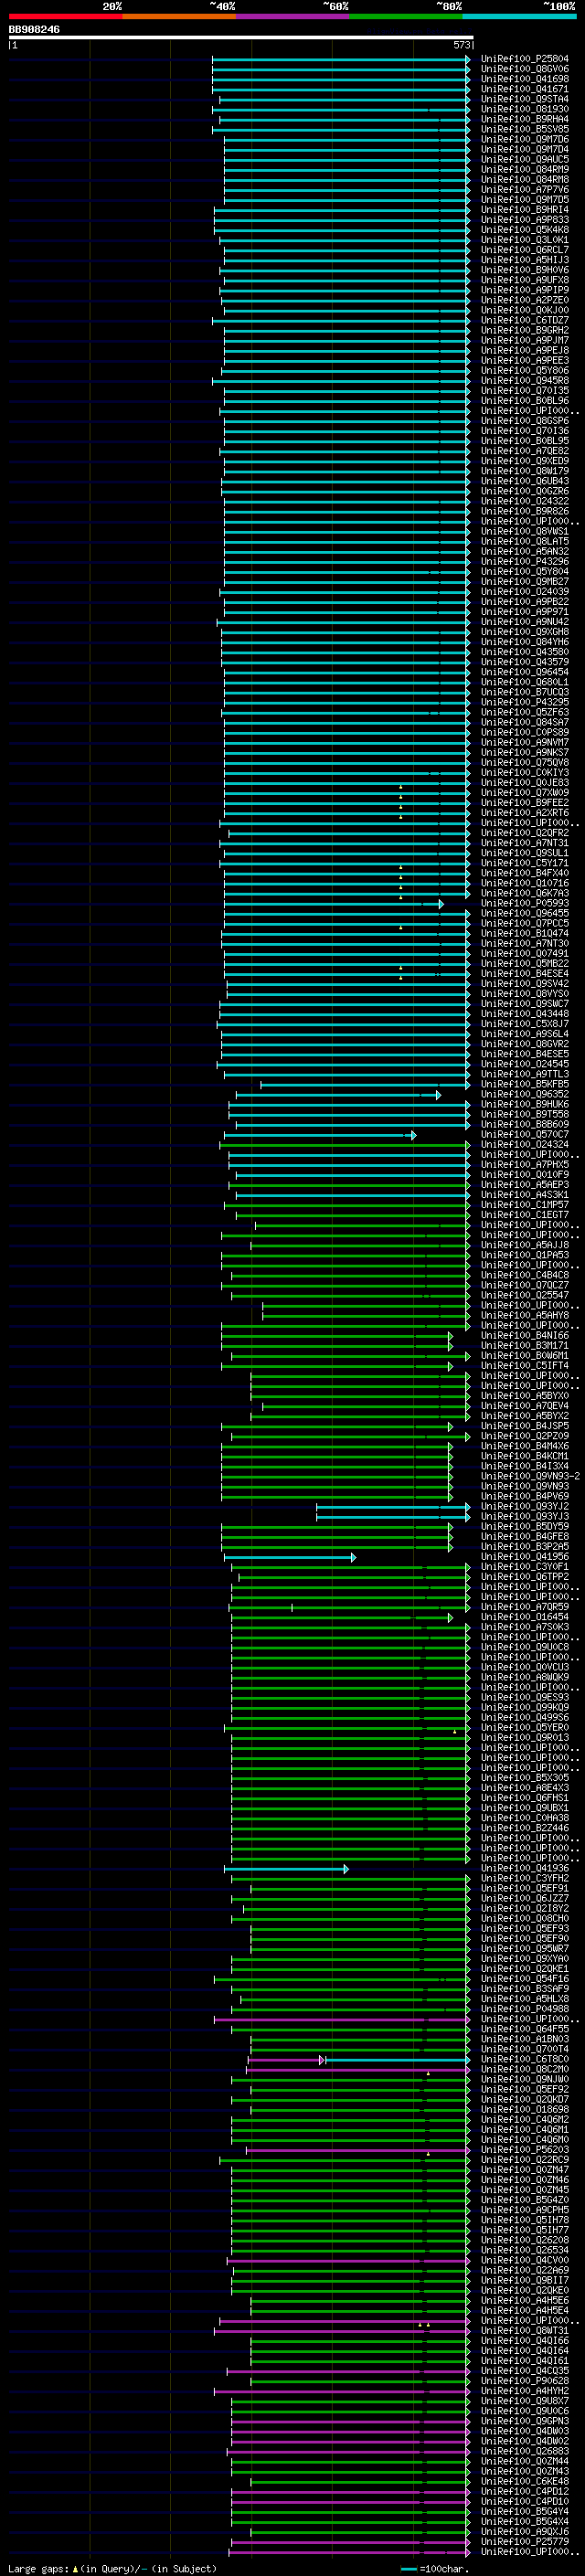Select hit label UniRef100_P25804
585x2576 pixels.
coord(525,59)
